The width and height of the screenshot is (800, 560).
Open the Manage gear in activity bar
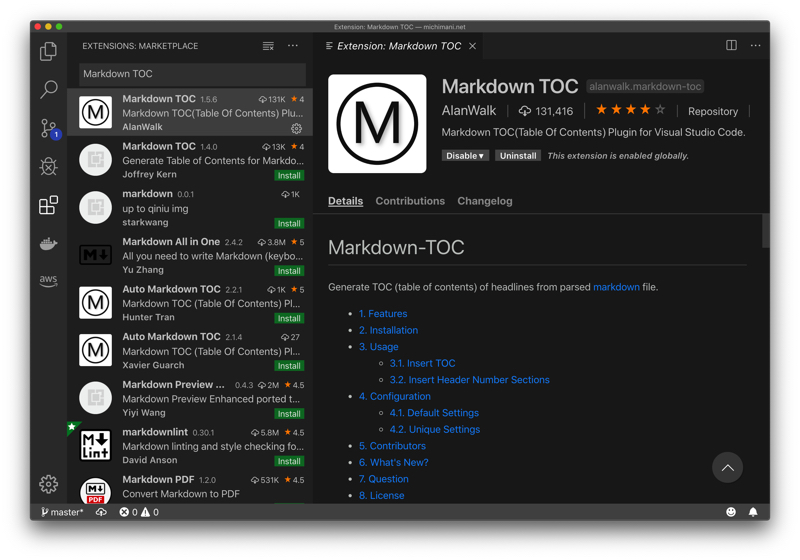(x=48, y=483)
